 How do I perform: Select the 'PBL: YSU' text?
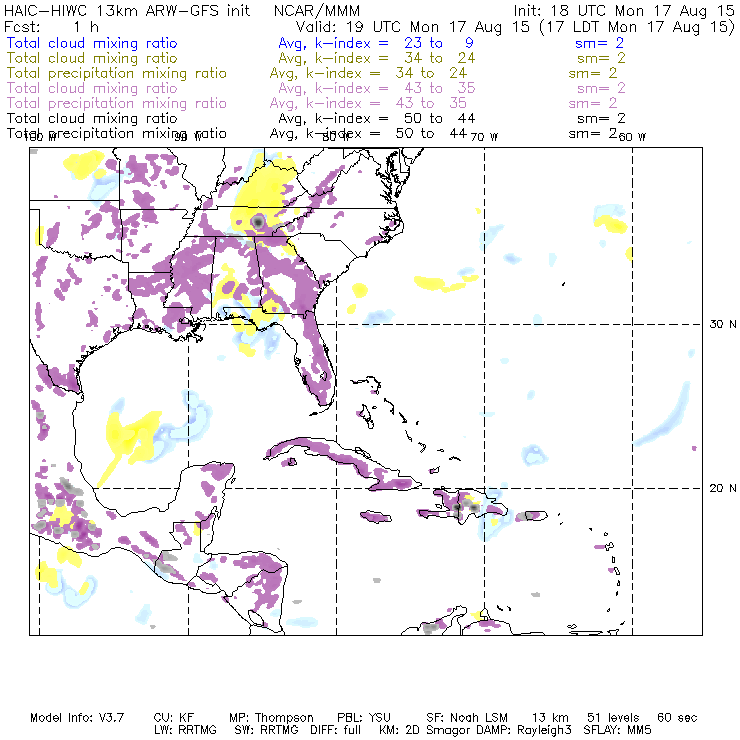[364, 718]
